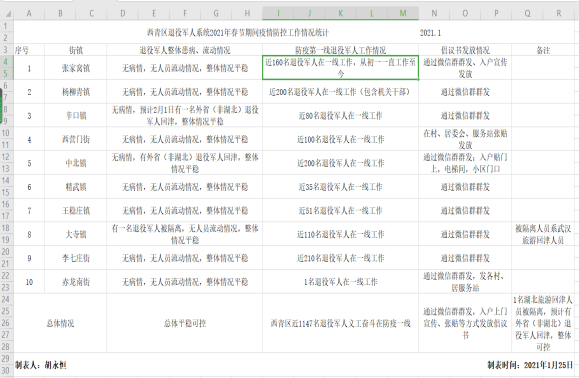Click the 倡议书发放情况 header cell
This screenshot has width=579, height=378.
465,50
